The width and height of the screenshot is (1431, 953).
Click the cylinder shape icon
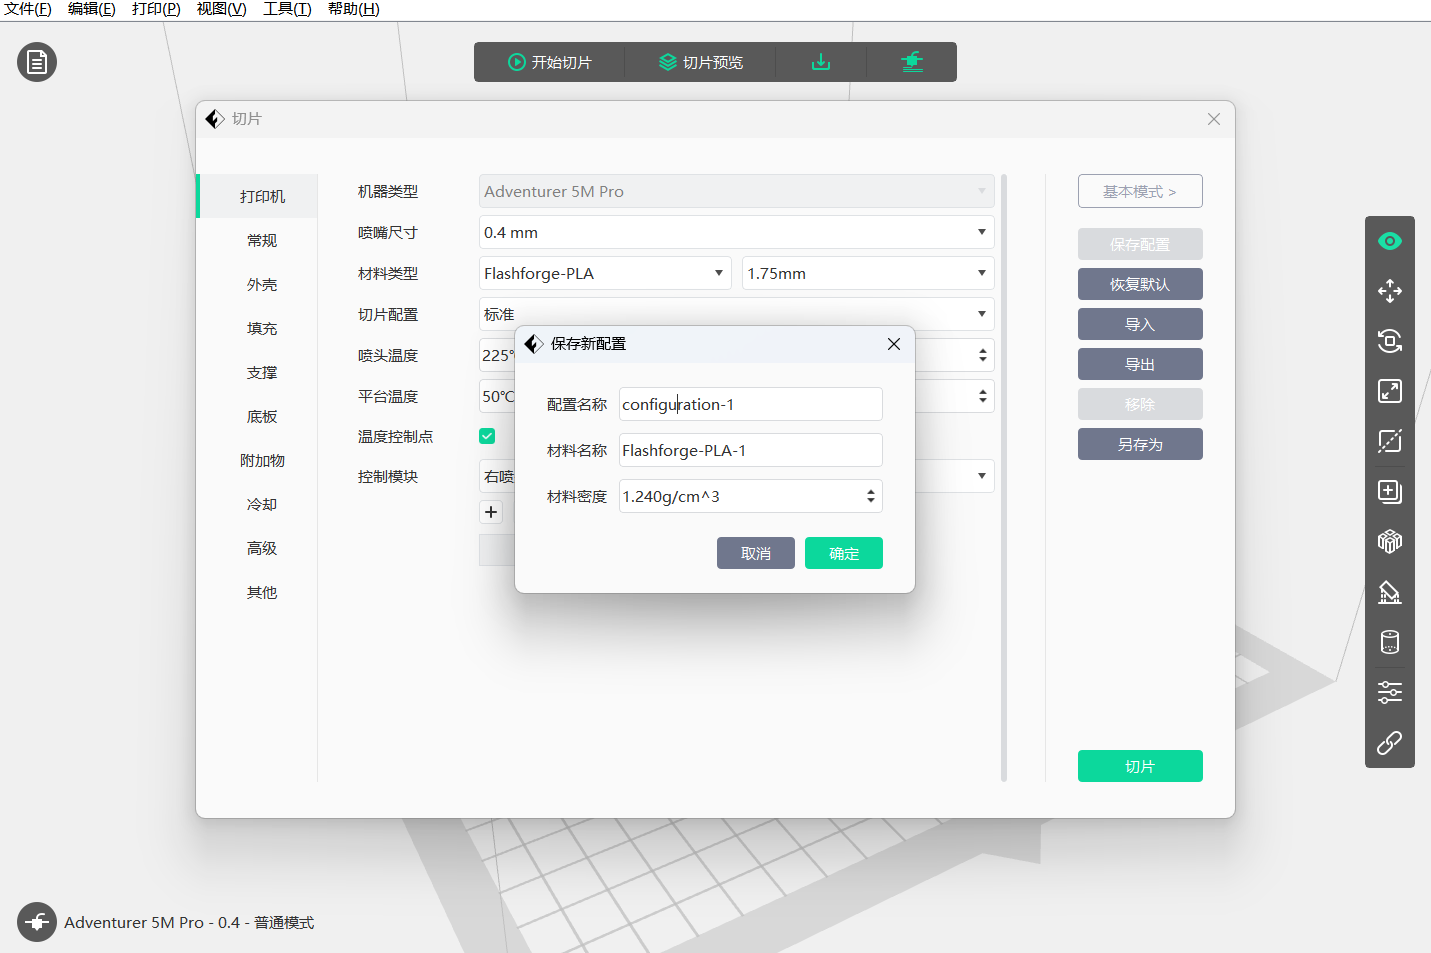[x=1390, y=642]
